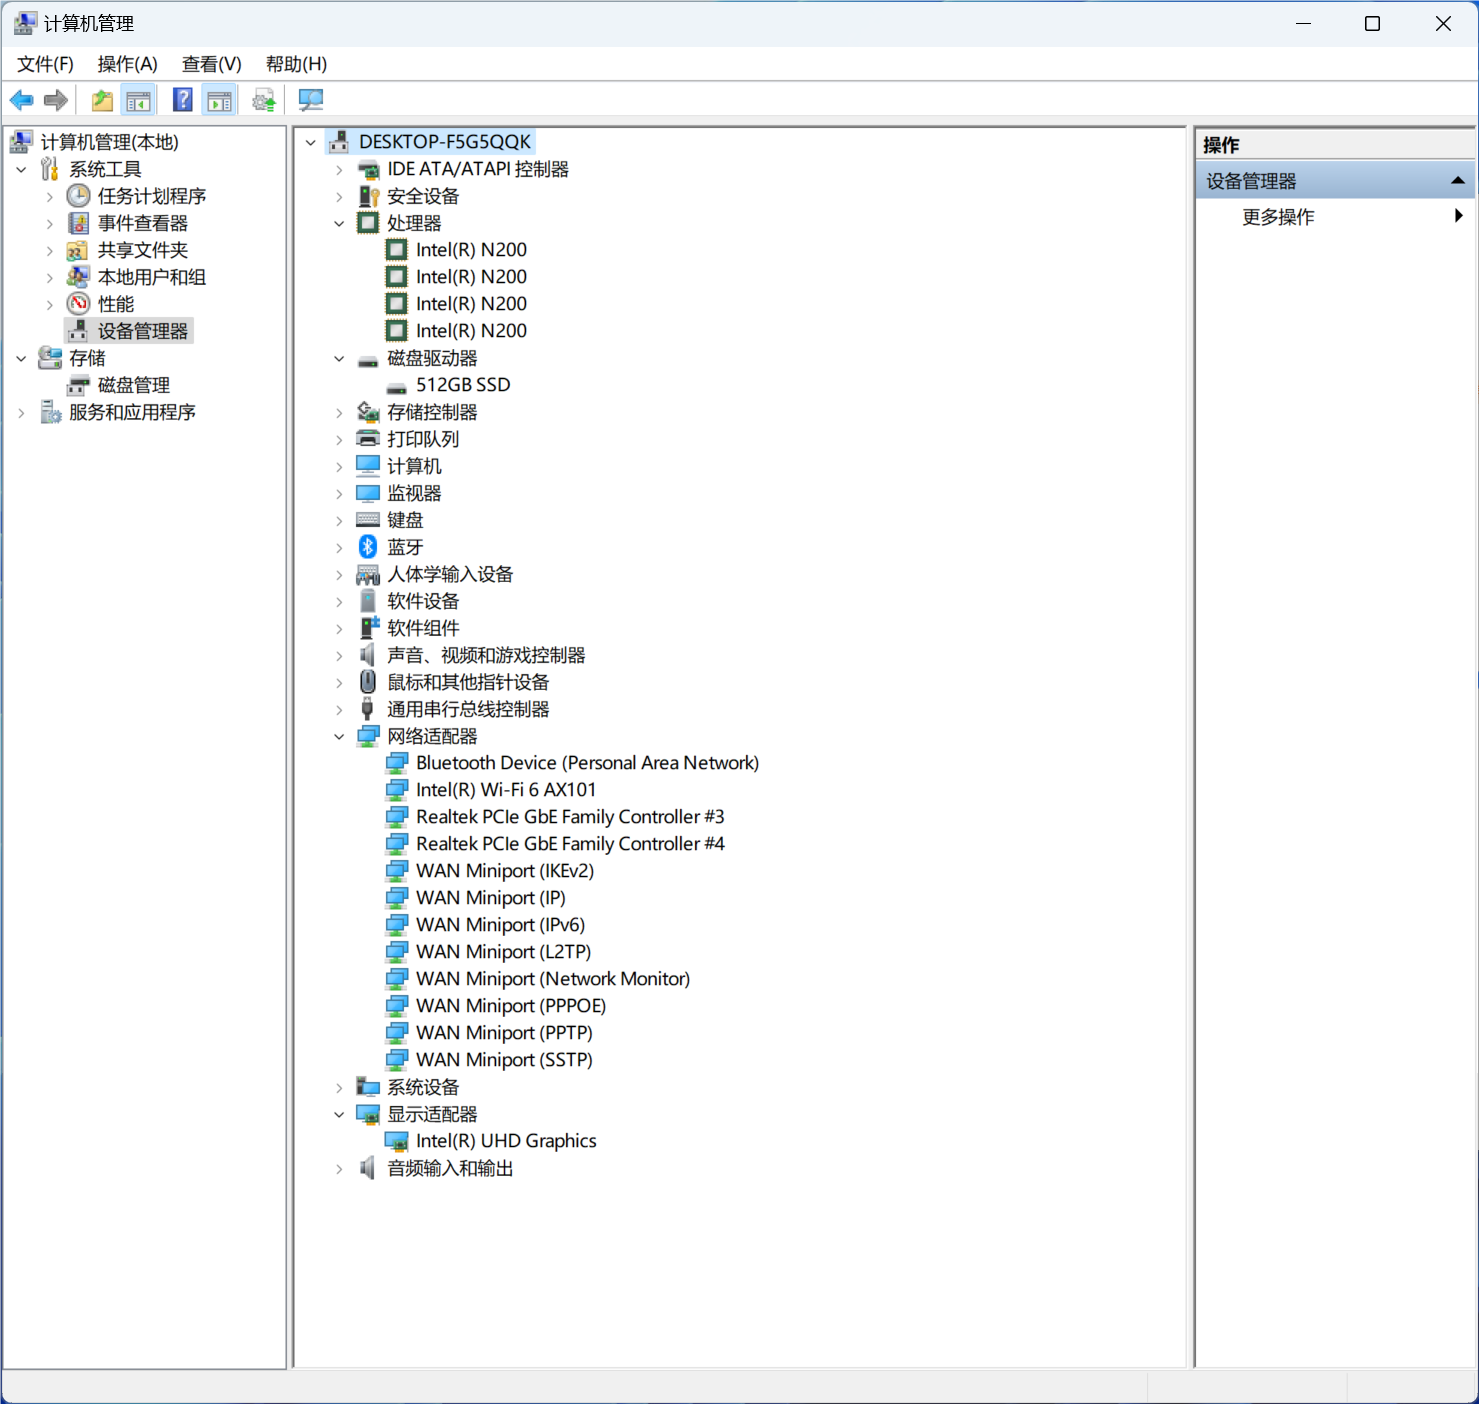The width and height of the screenshot is (1479, 1404).
Task: Select the DESKTOP-F5G5QQK root node
Action: point(444,142)
